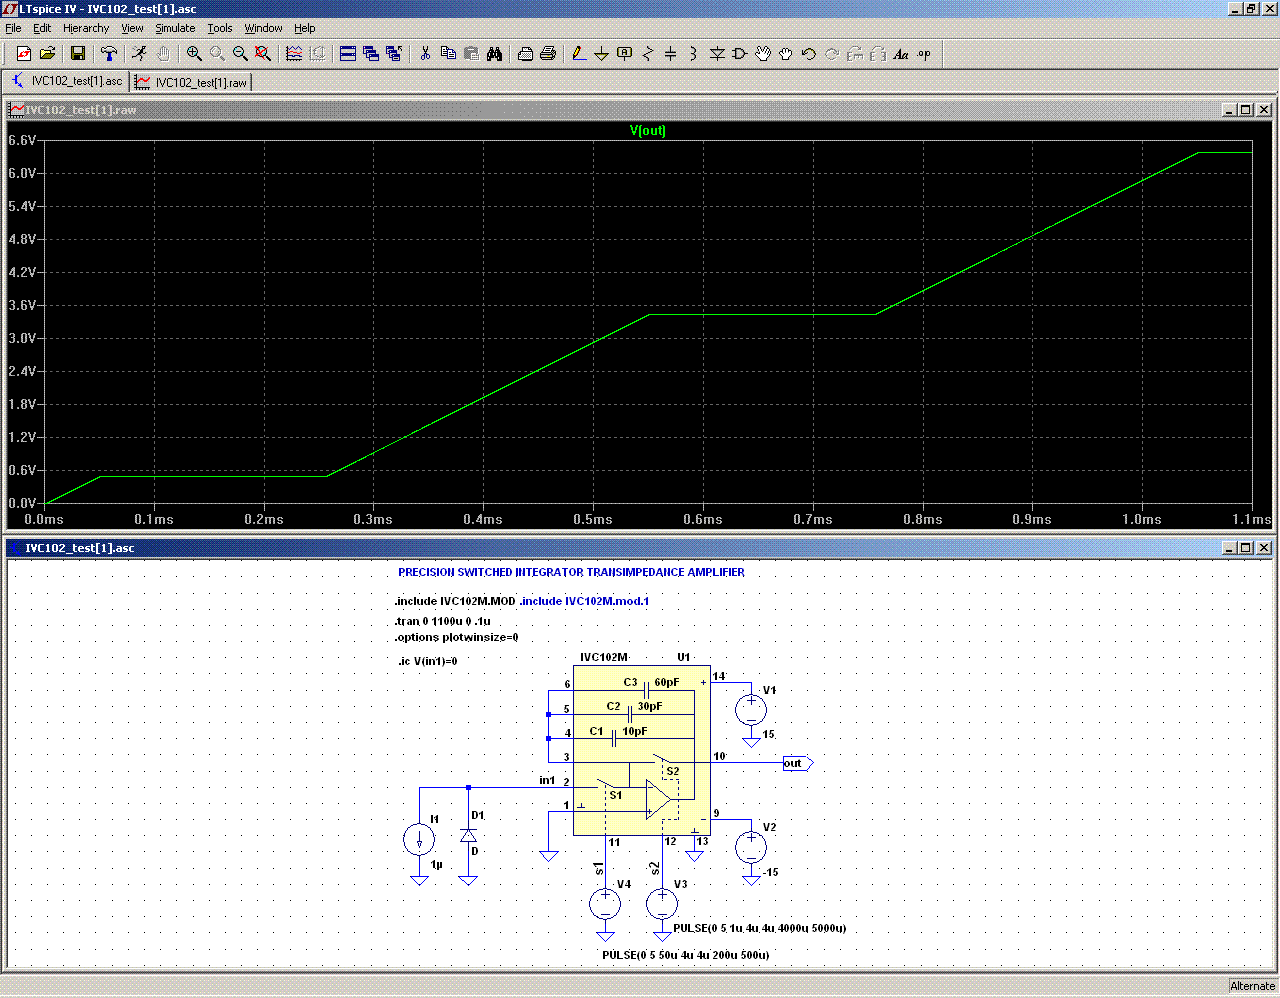The height and width of the screenshot is (998, 1280).
Task: Select the D1 diode symbol
Action: pos(468,835)
